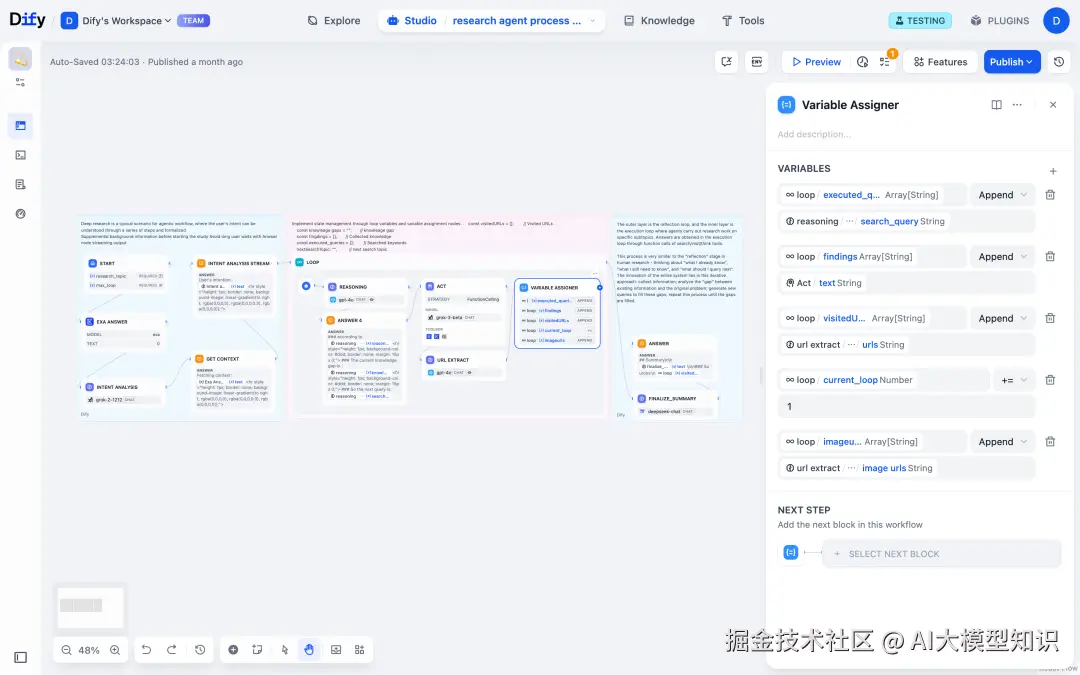
Task: Open the logs icon in left sidebar
Action: click(21, 185)
